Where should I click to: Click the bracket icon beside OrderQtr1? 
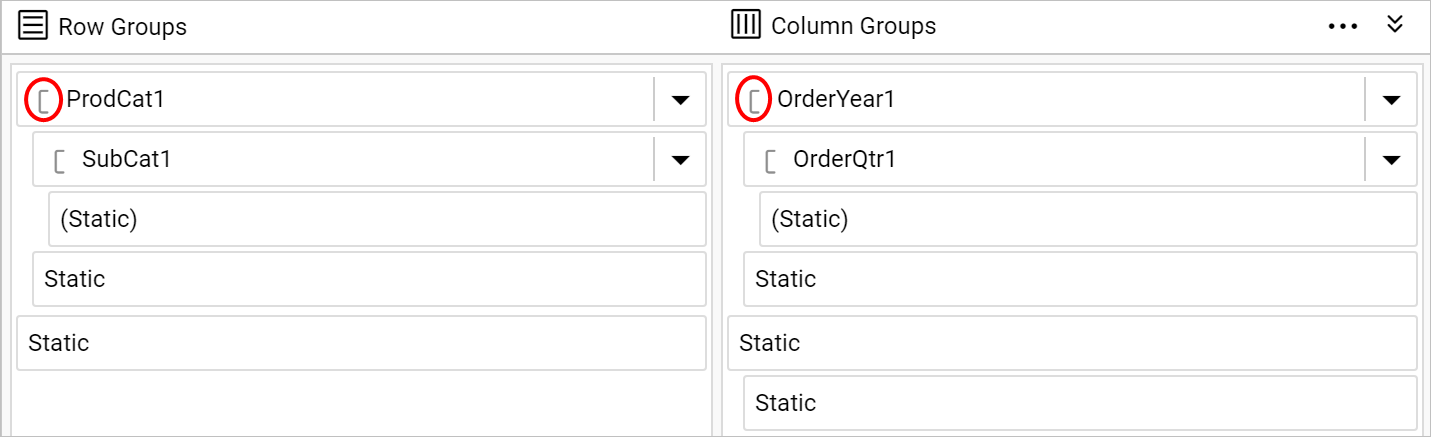[771, 160]
